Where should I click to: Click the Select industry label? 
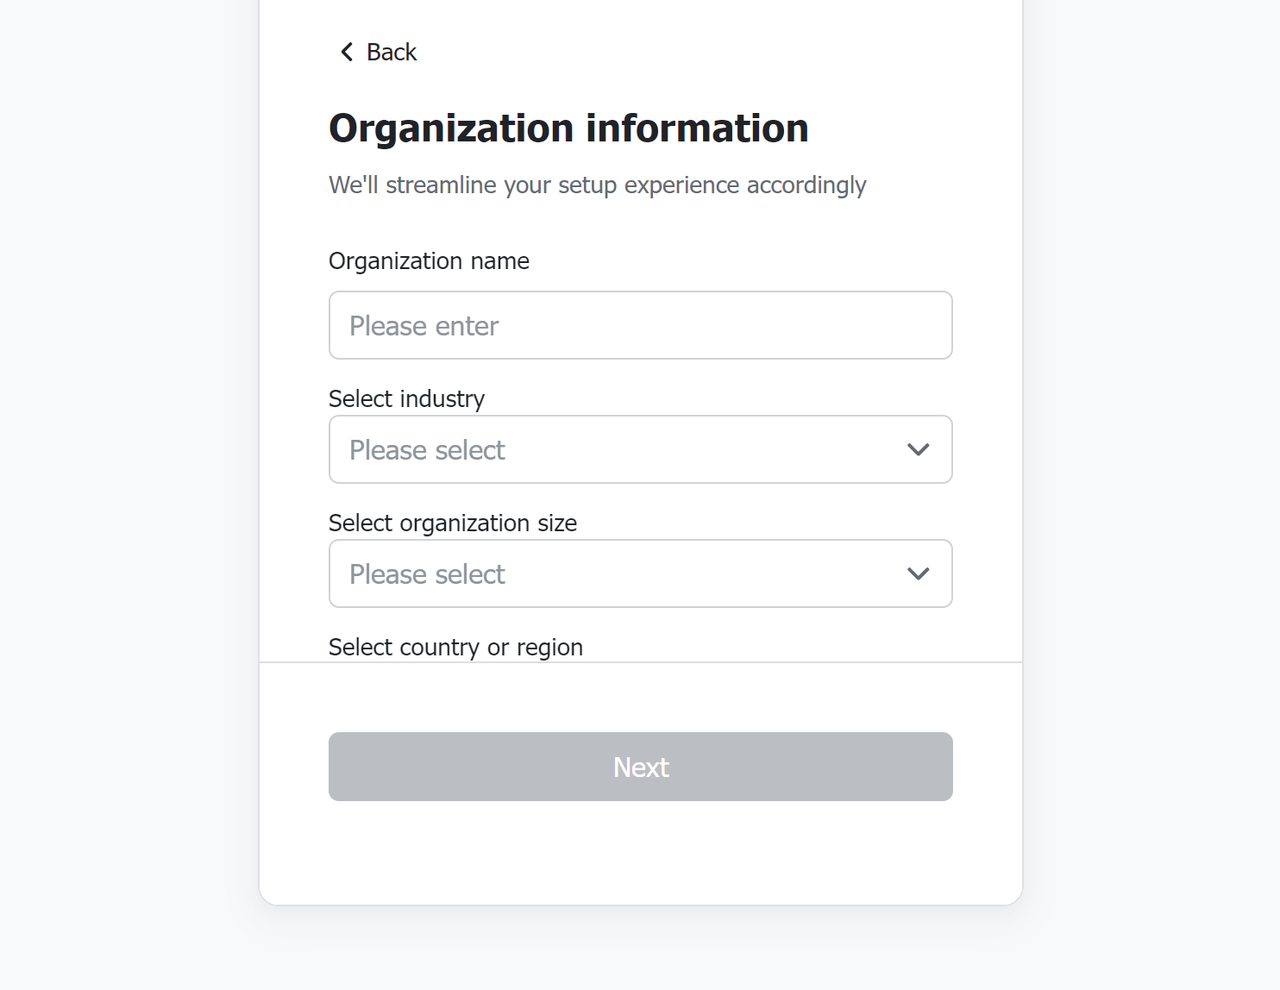(406, 399)
